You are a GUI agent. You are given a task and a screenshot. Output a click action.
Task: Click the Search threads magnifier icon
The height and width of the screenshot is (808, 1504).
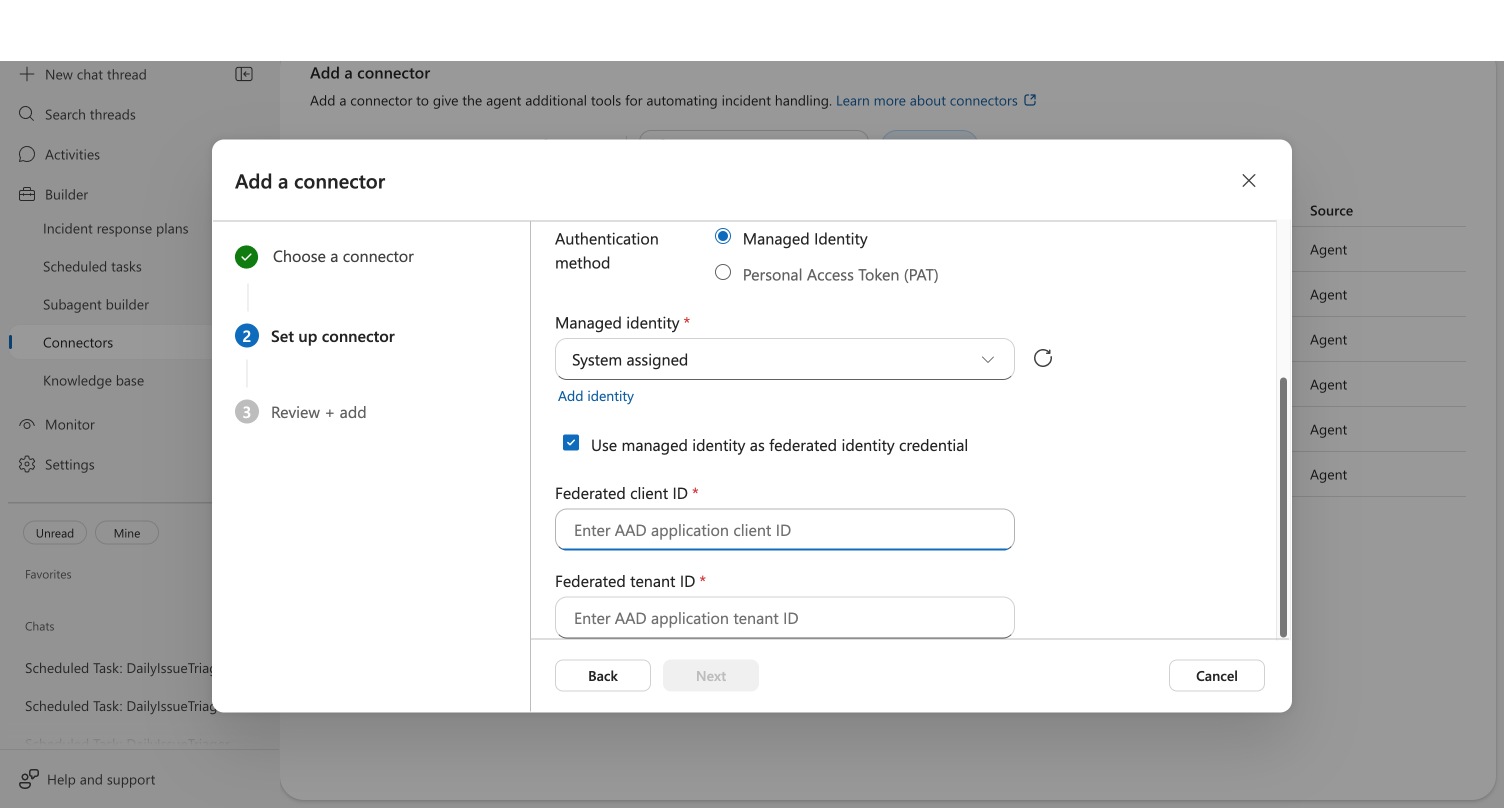click(x=27, y=114)
